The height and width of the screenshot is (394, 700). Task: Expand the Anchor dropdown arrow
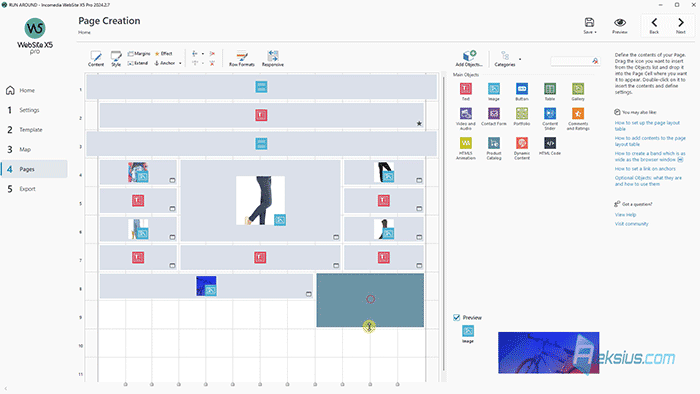(x=180, y=63)
